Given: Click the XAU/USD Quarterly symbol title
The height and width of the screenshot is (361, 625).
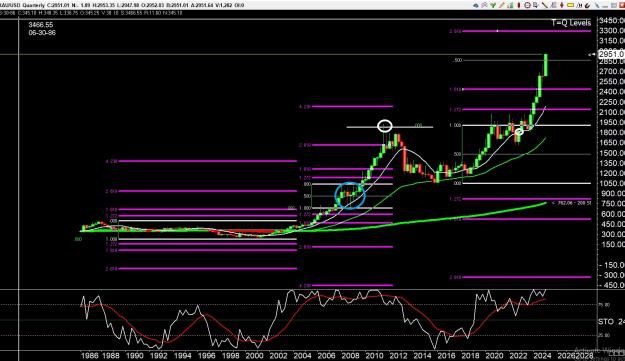Looking at the screenshot, I should 22,5.
